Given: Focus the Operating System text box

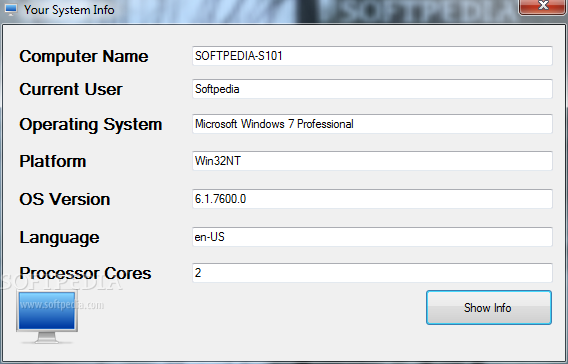Looking at the screenshot, I should 372,124.
